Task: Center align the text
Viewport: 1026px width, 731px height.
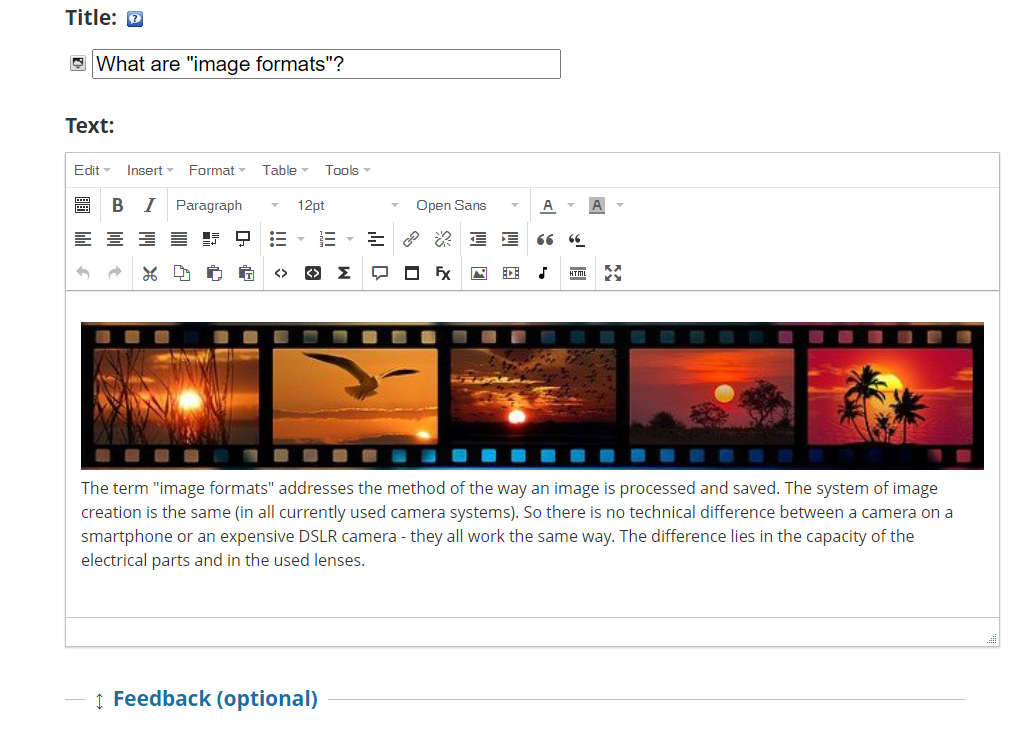Action: click(115, 240)
